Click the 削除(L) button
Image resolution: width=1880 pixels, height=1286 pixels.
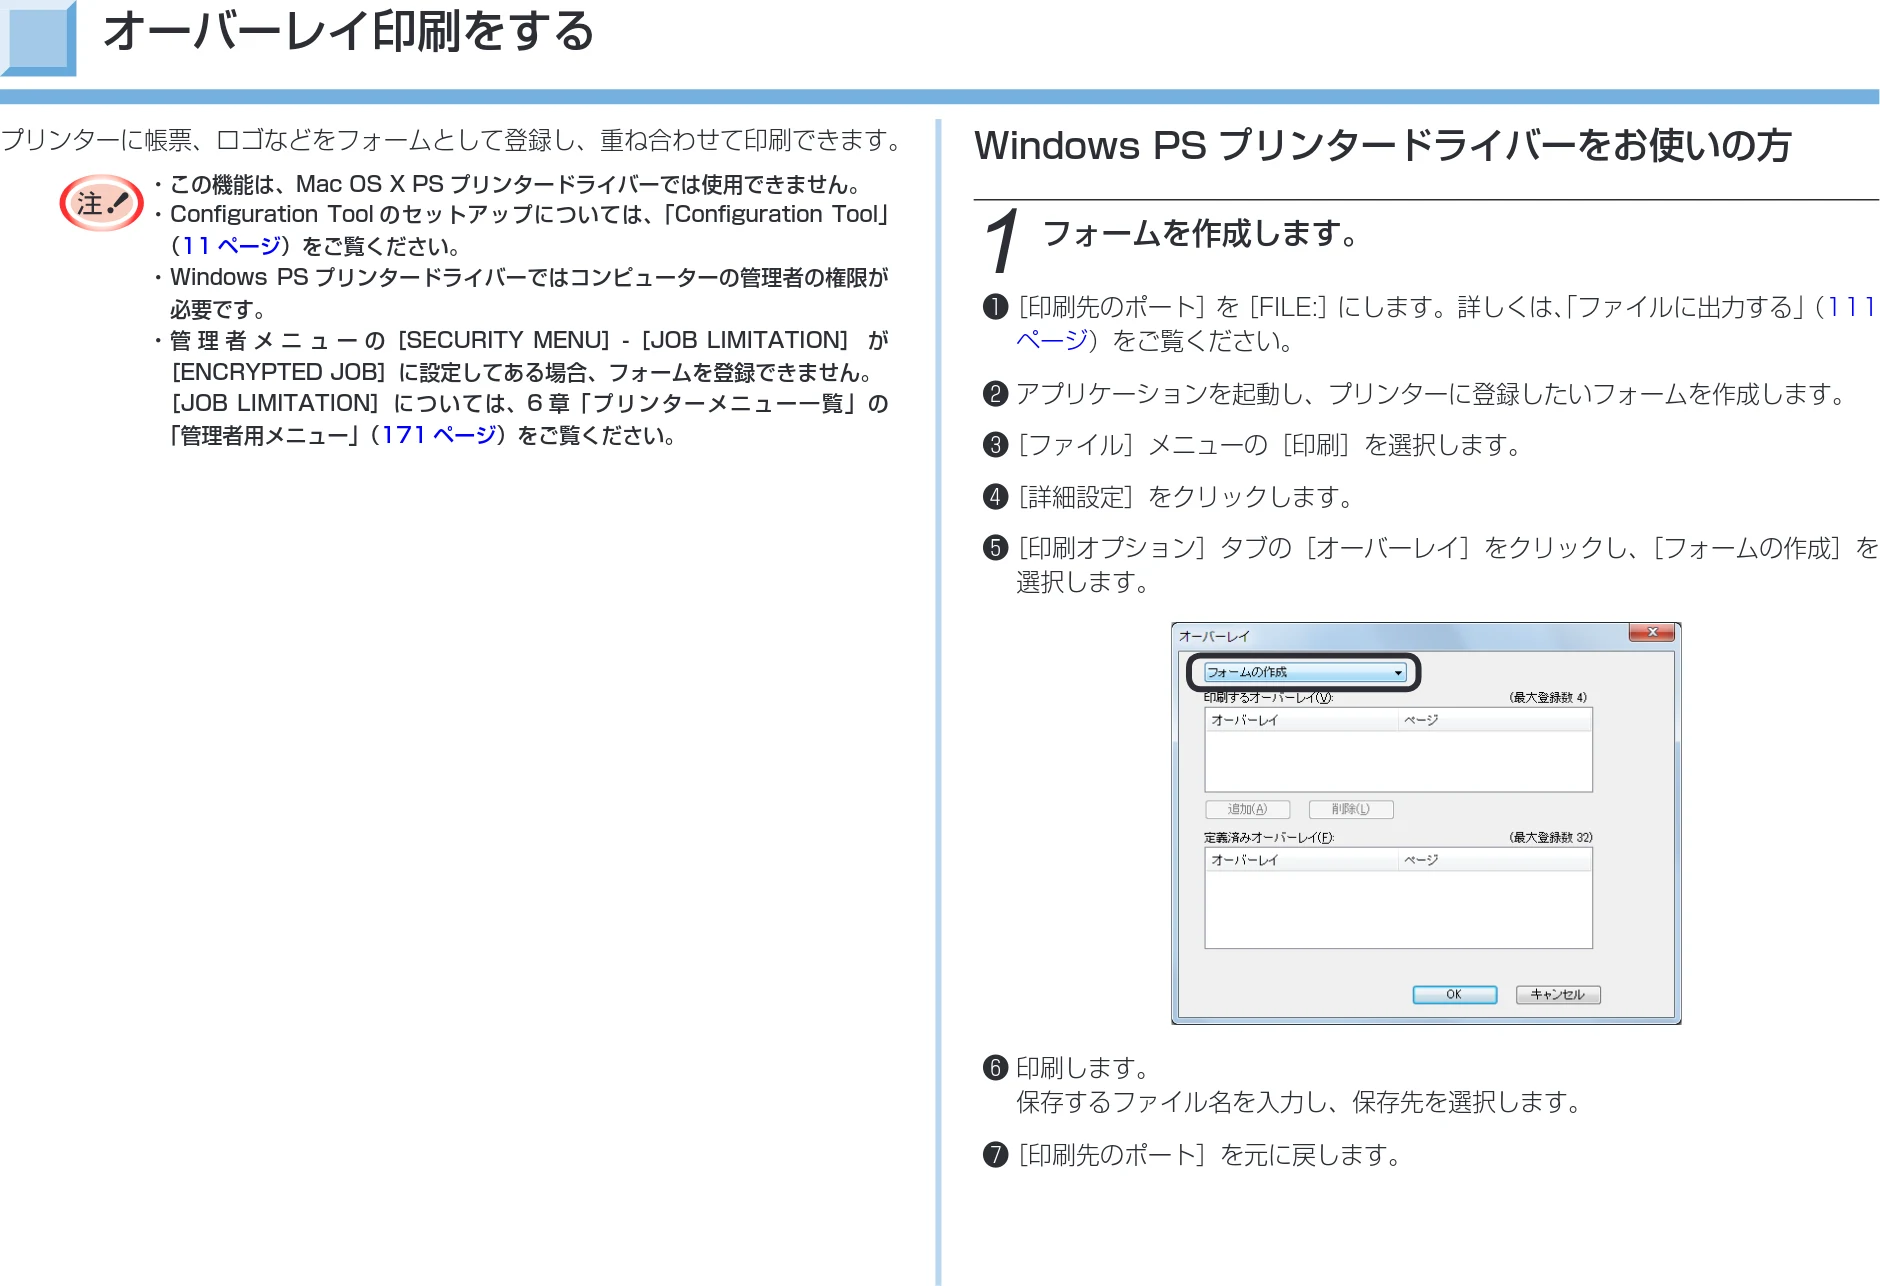click(x=1351, y=809)
